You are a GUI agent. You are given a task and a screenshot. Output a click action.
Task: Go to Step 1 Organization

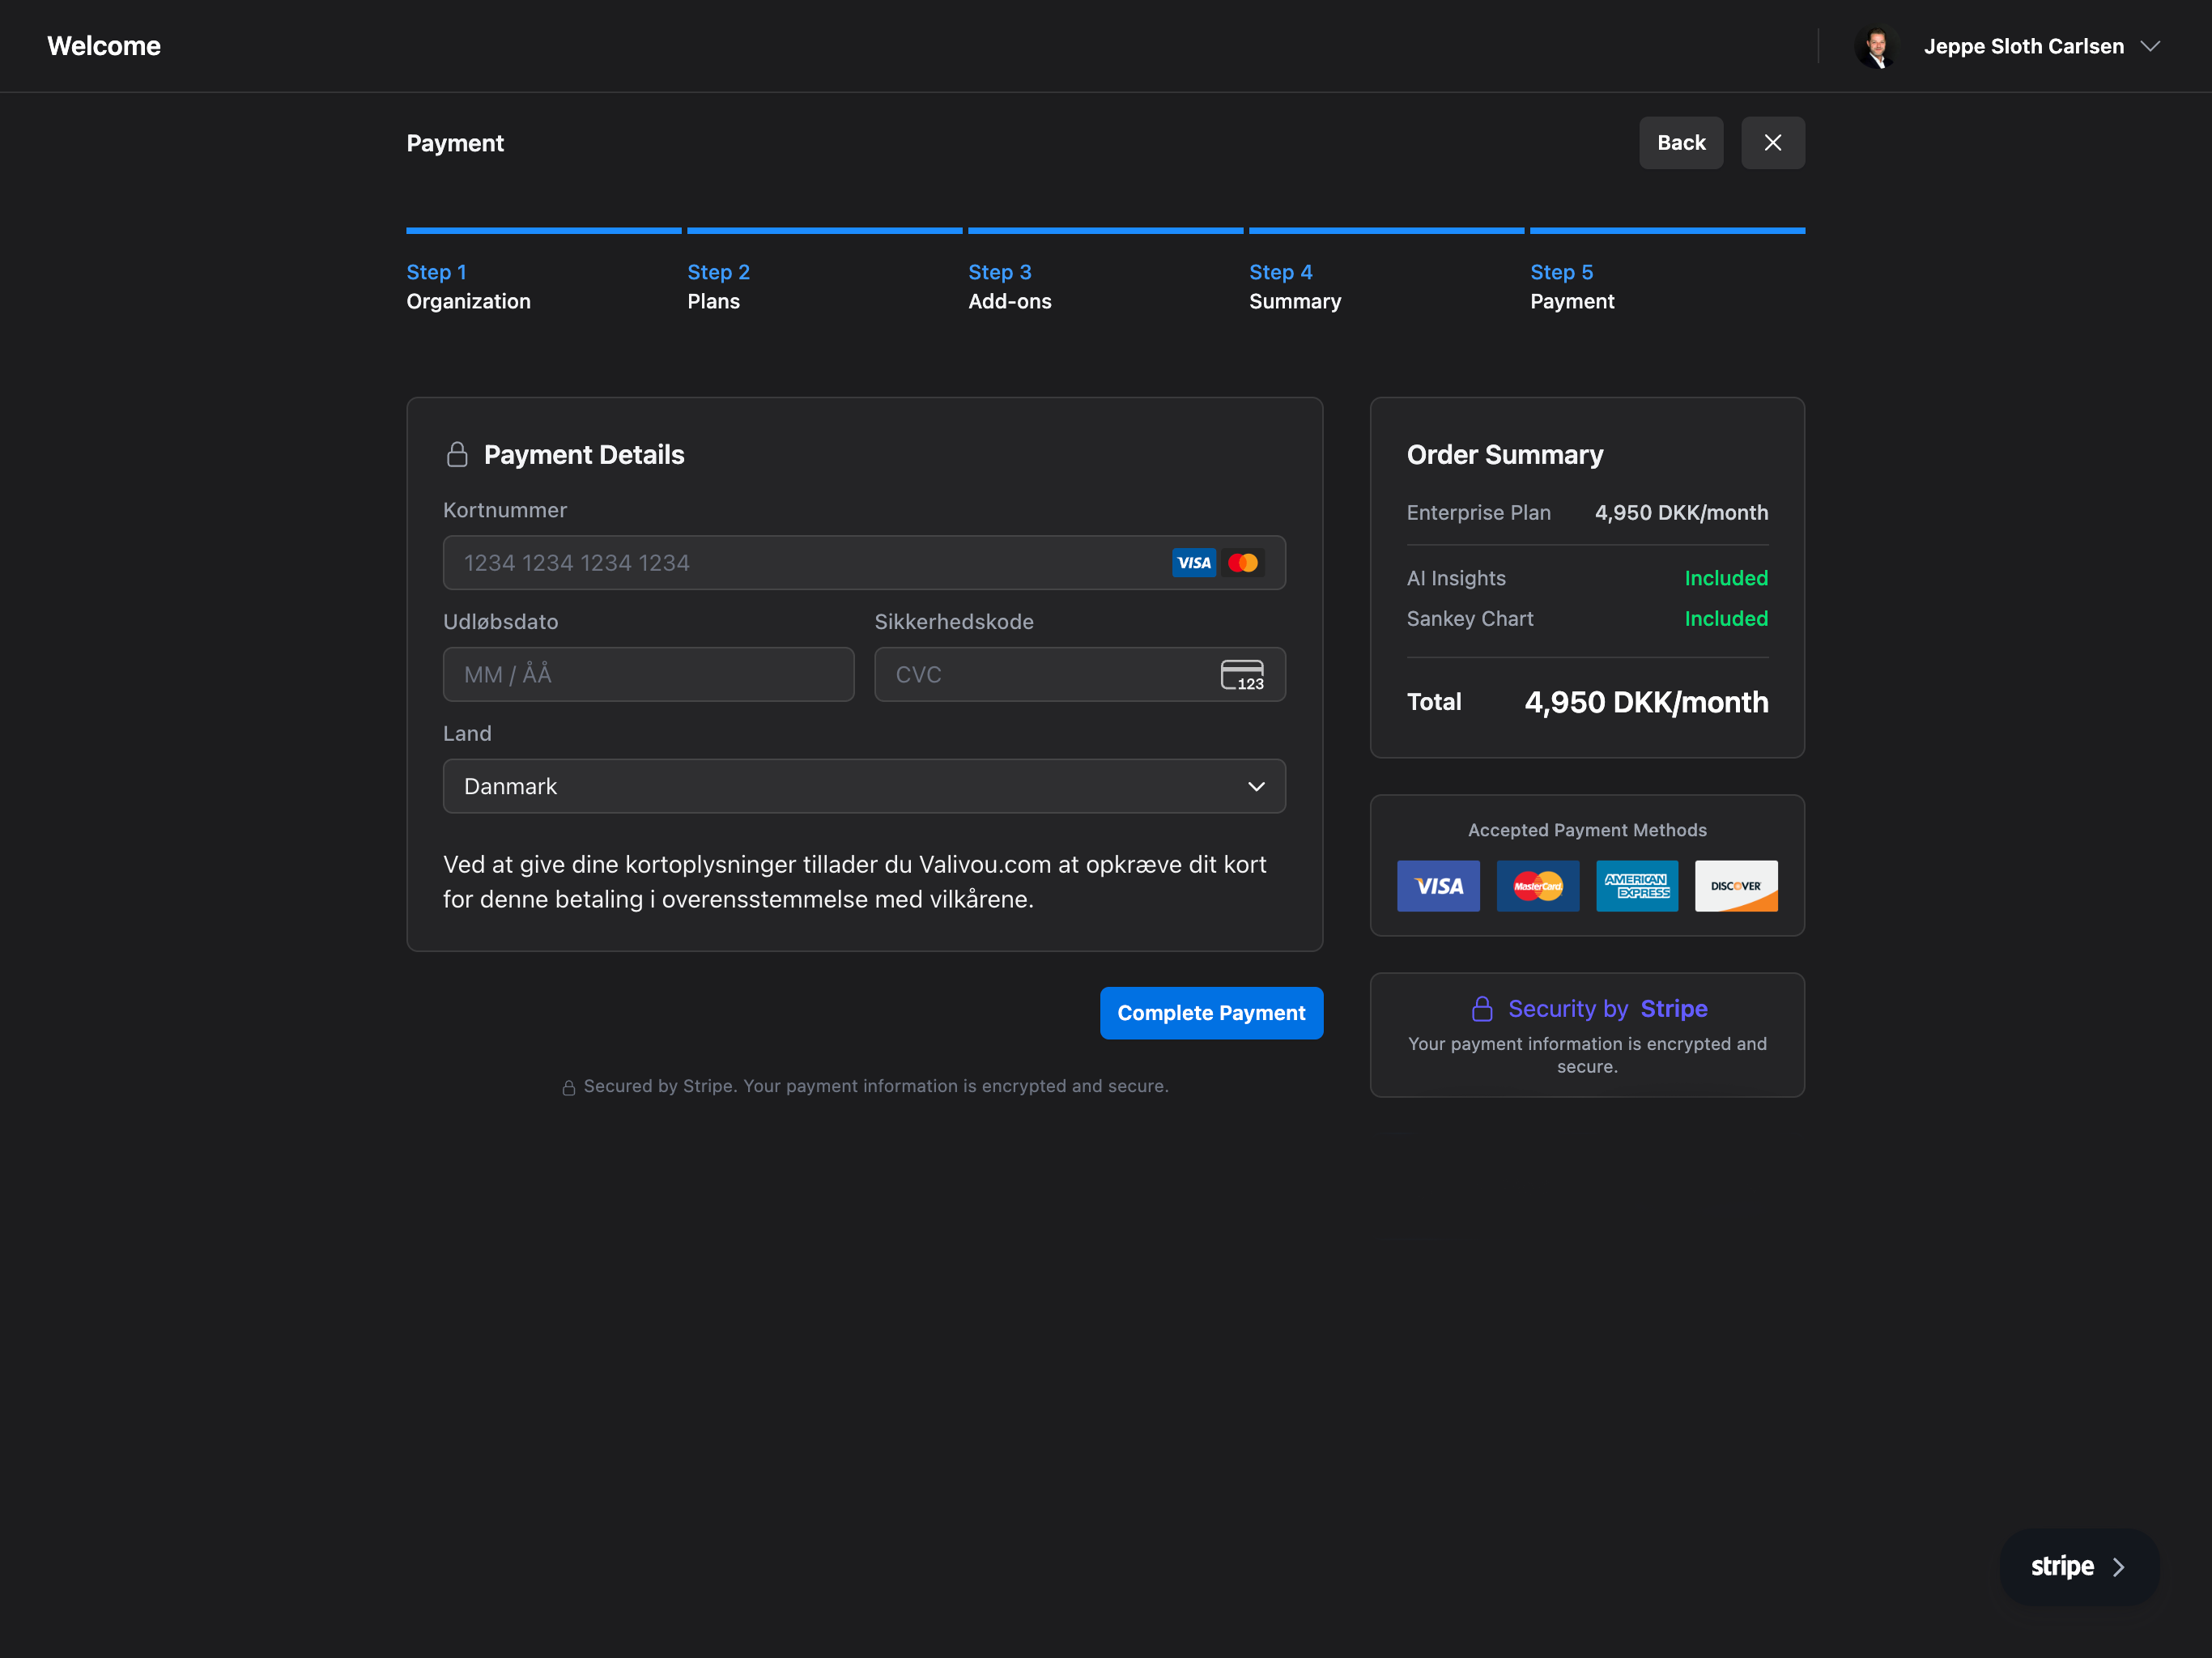[x=467, y=287]
